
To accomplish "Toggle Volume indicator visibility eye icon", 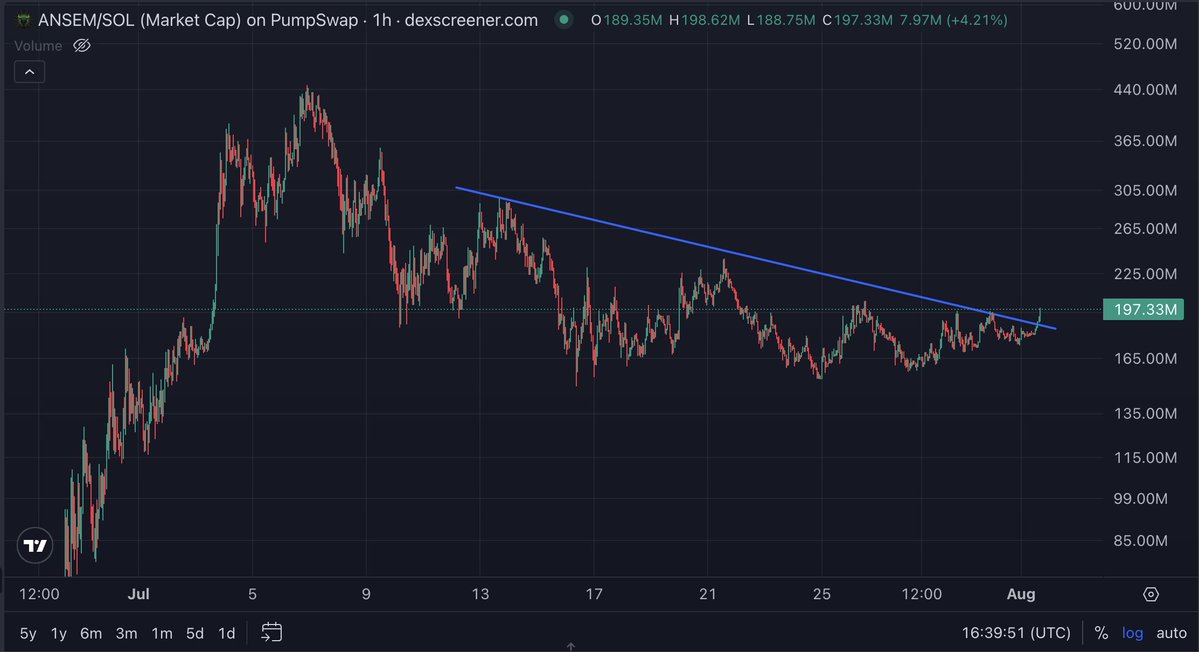I will pyautogui.click(x=82, y=46).
